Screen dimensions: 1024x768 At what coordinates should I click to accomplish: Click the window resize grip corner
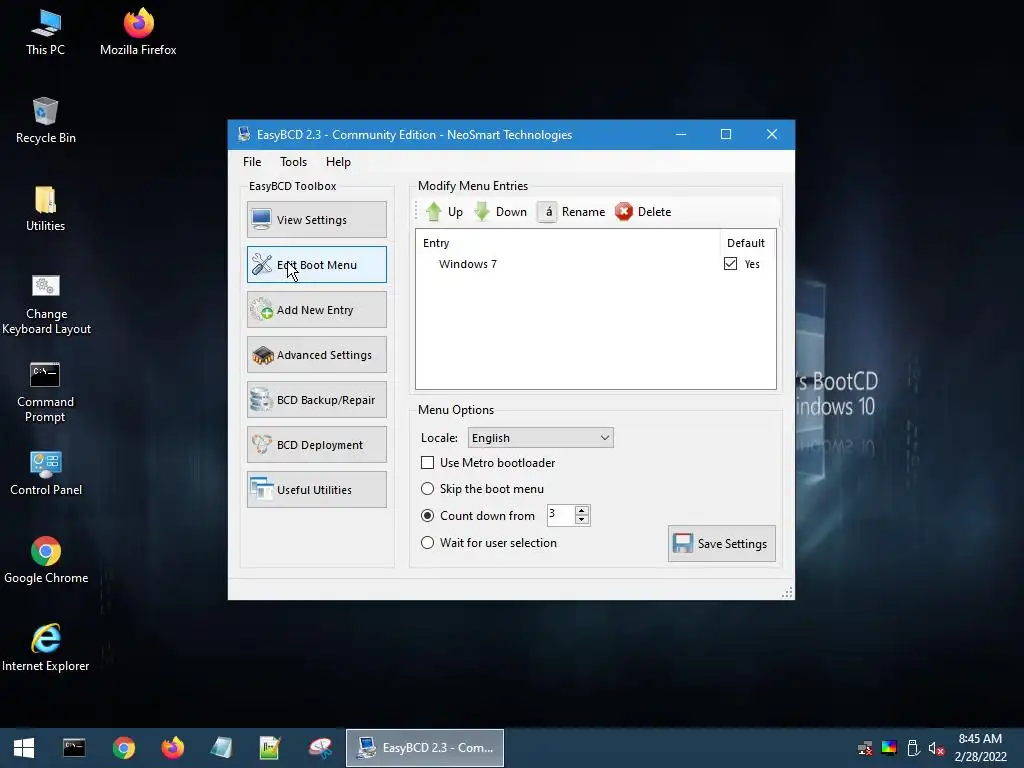click(x=788, y=592)
